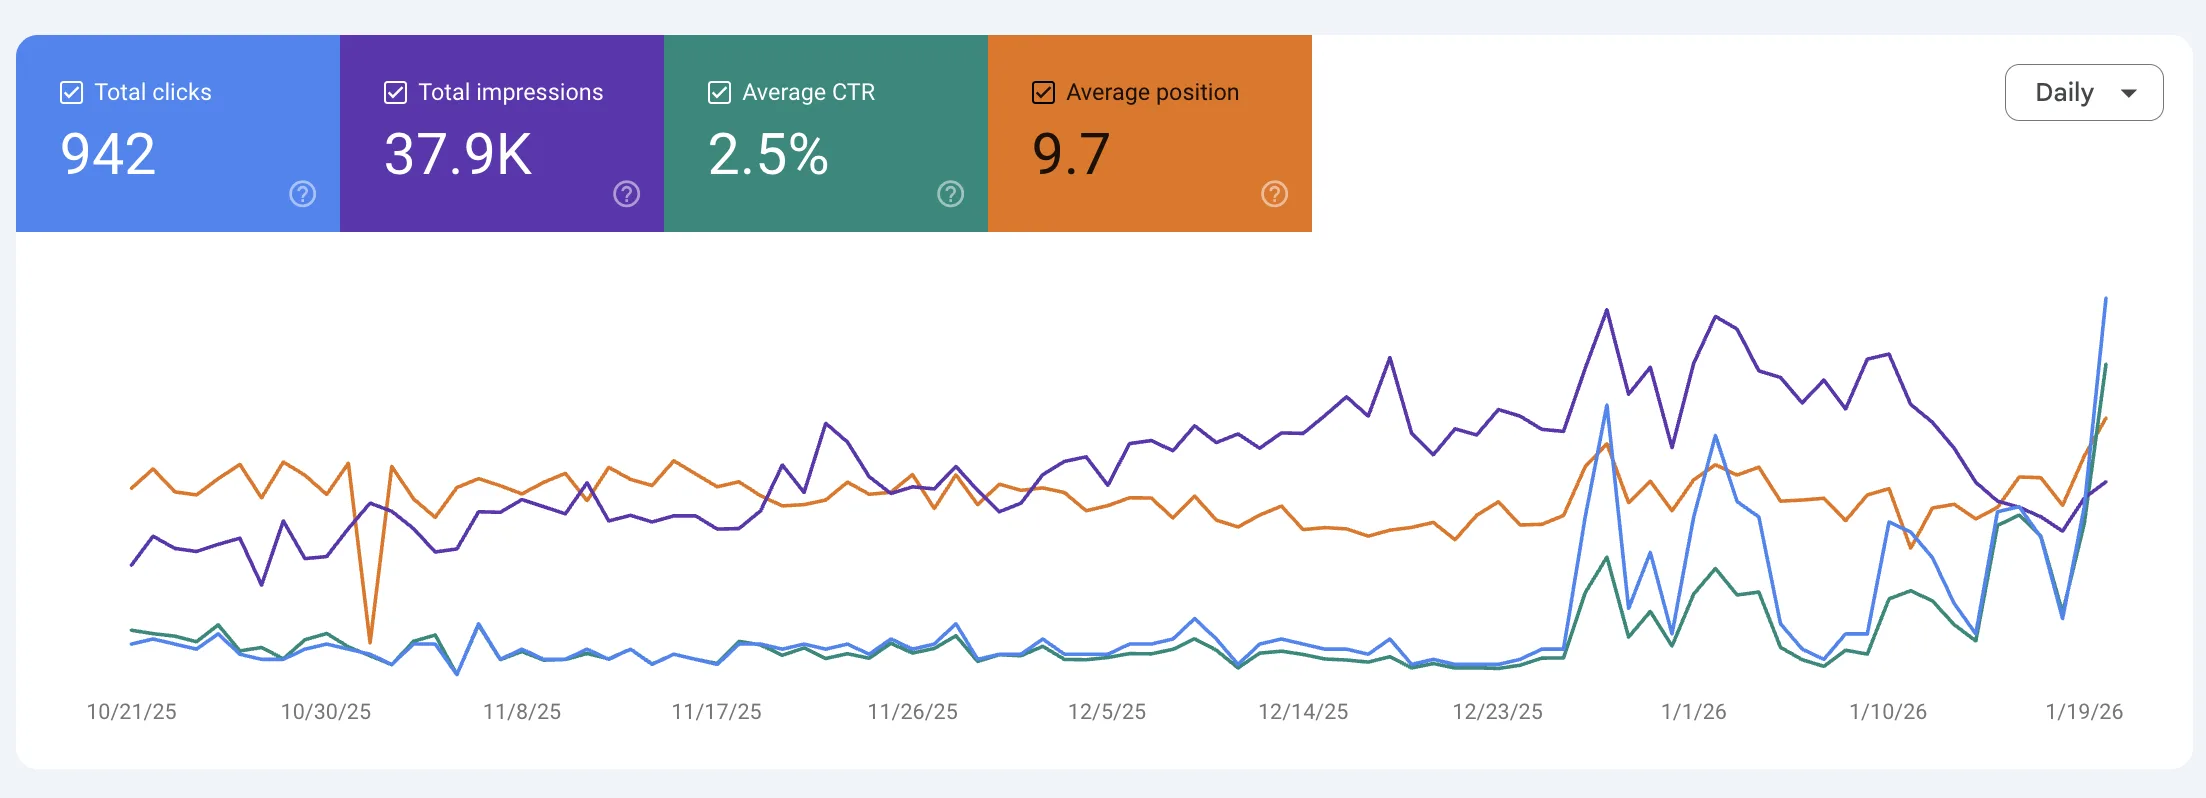The image size is (2206, 798).
Task: Toggle the Average CTR checkbox
Action: (720, 93)
